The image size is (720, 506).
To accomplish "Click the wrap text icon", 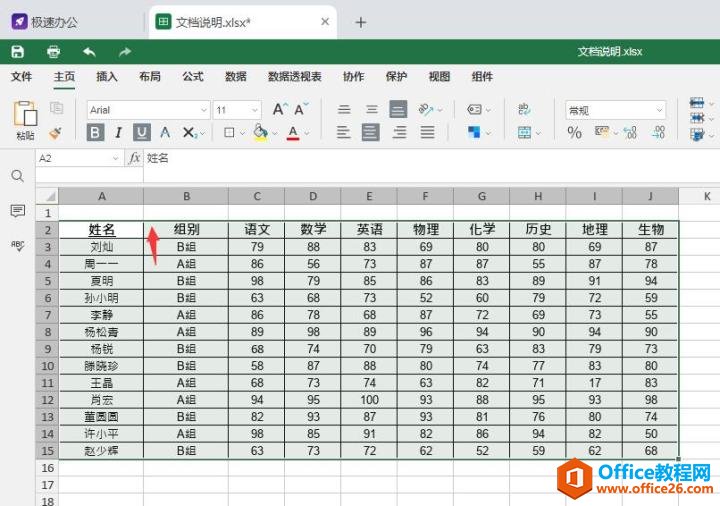I will tap(524, 109).
